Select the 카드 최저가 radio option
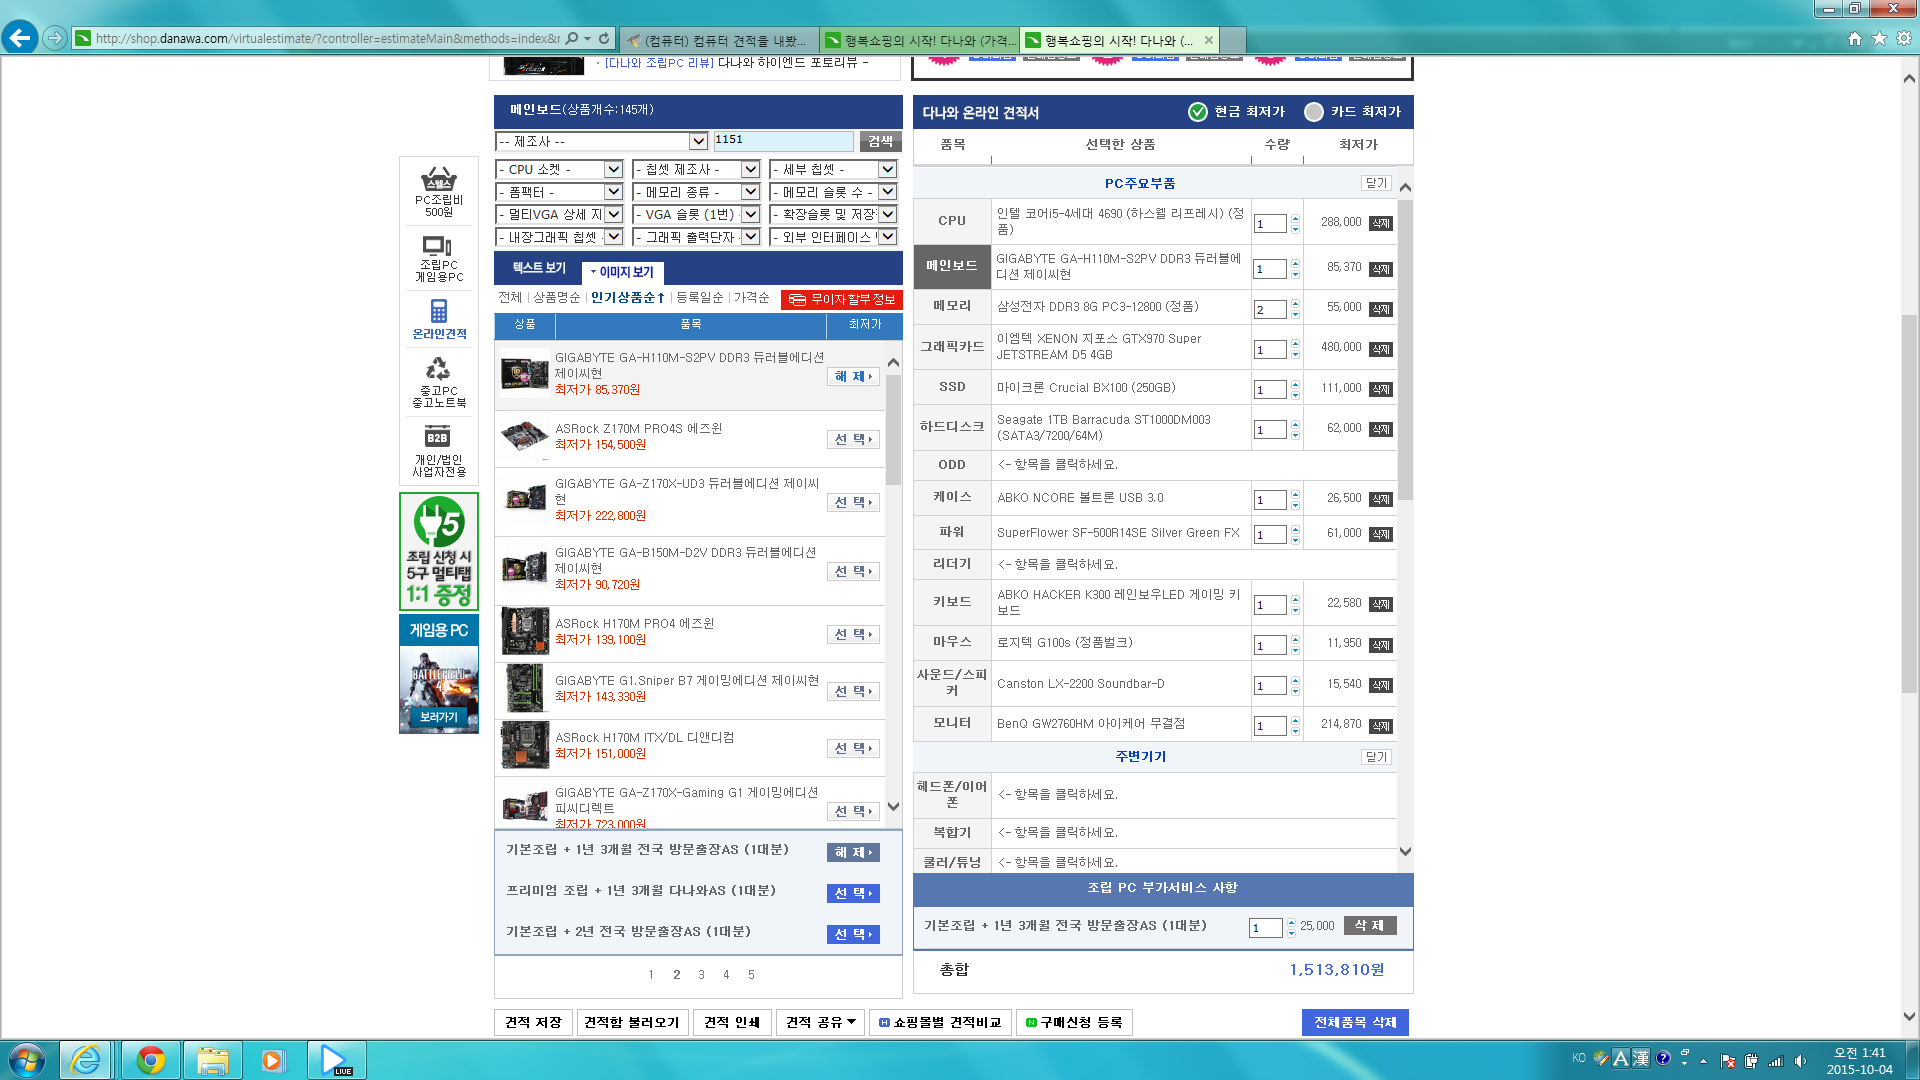1920x1080 pixels. pos(1314,112)
